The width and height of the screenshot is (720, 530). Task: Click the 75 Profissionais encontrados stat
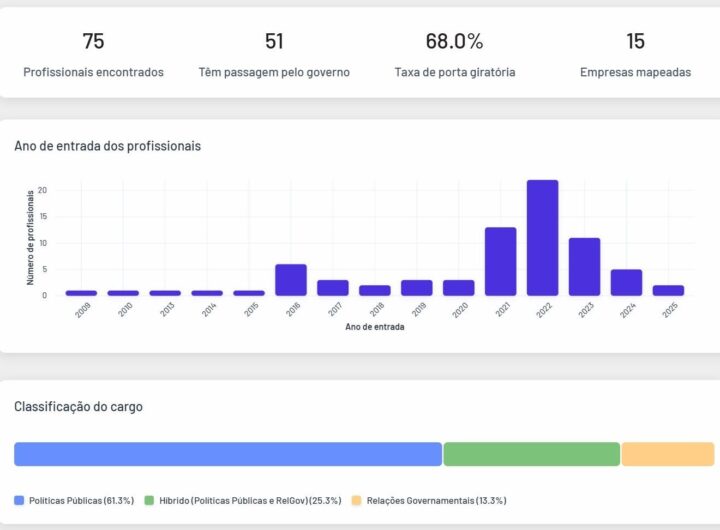tap(93, 55)
